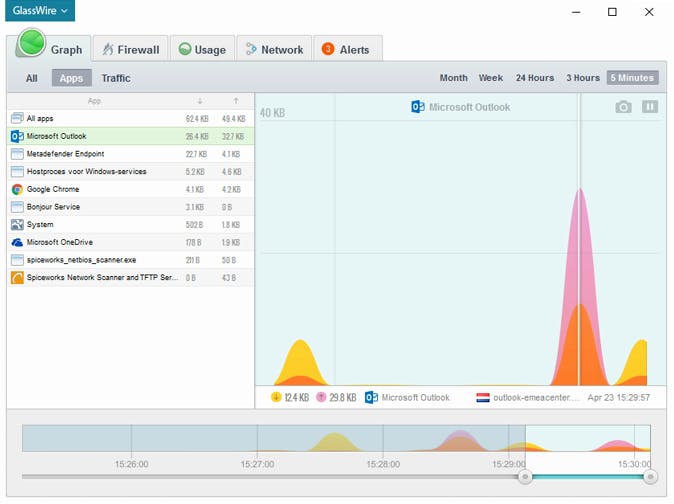The height and width of the screenshot is (504, 674).
Task: Click the 15:26:00 timeline marker
Action: pos(131,464)
